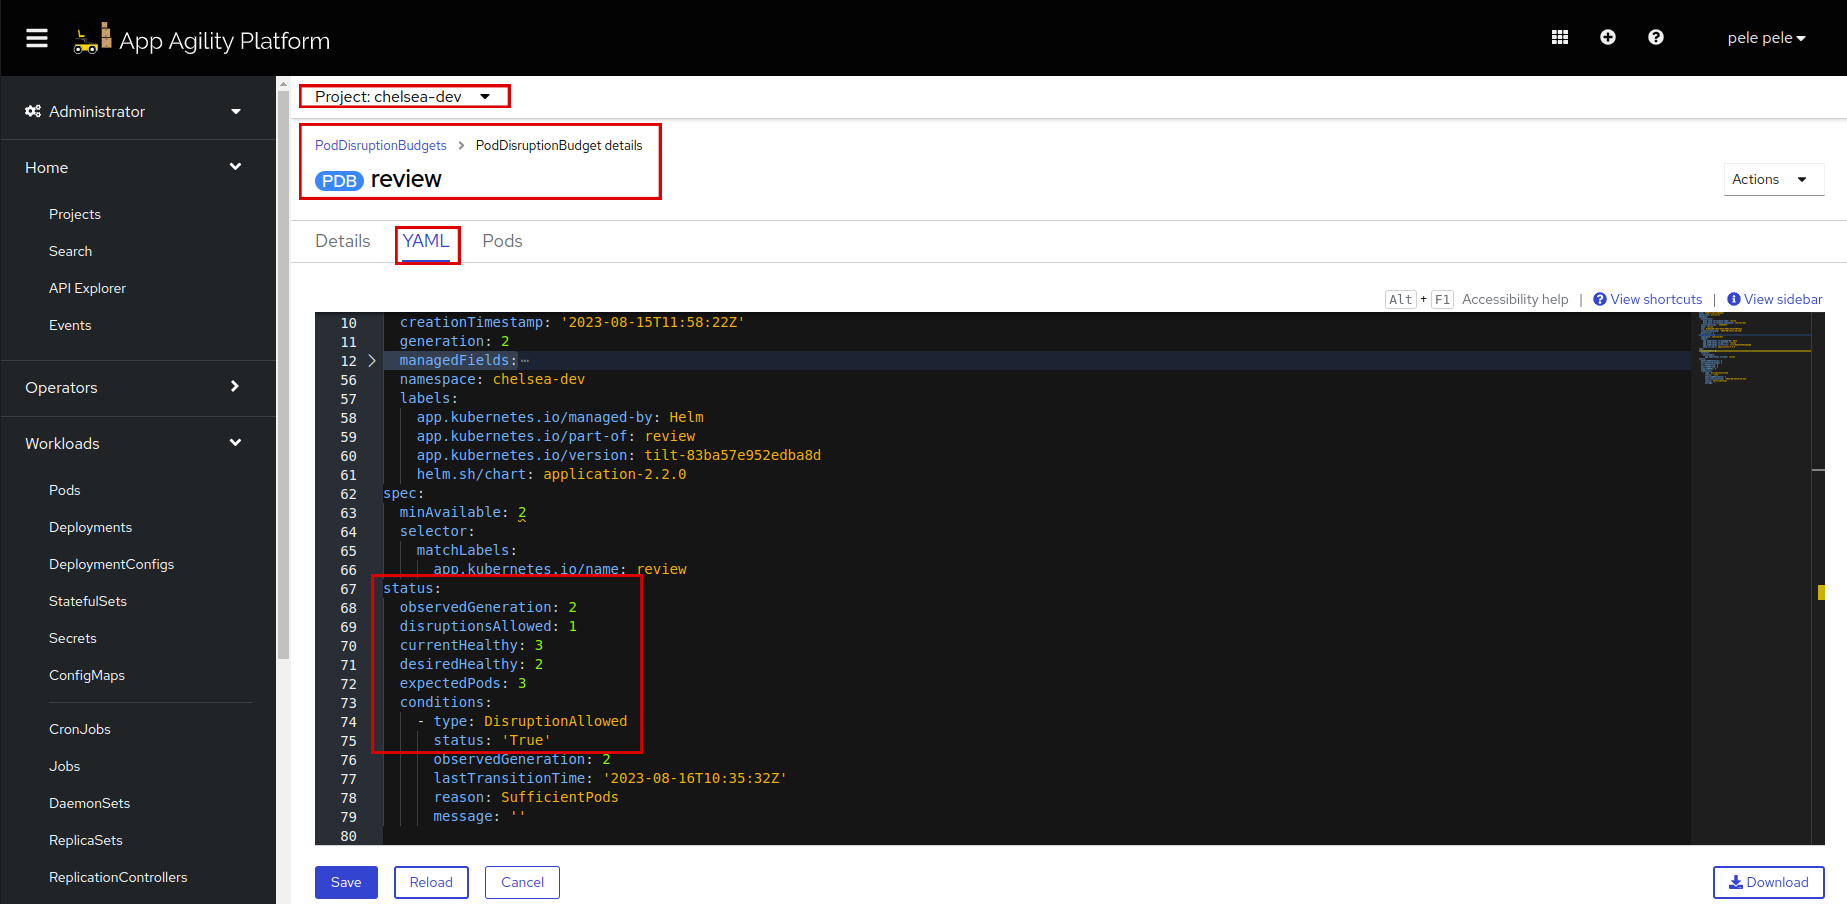
Task: Expand the Operators section in sidebar
Action: pyautogui.click(x=234, y=387)
